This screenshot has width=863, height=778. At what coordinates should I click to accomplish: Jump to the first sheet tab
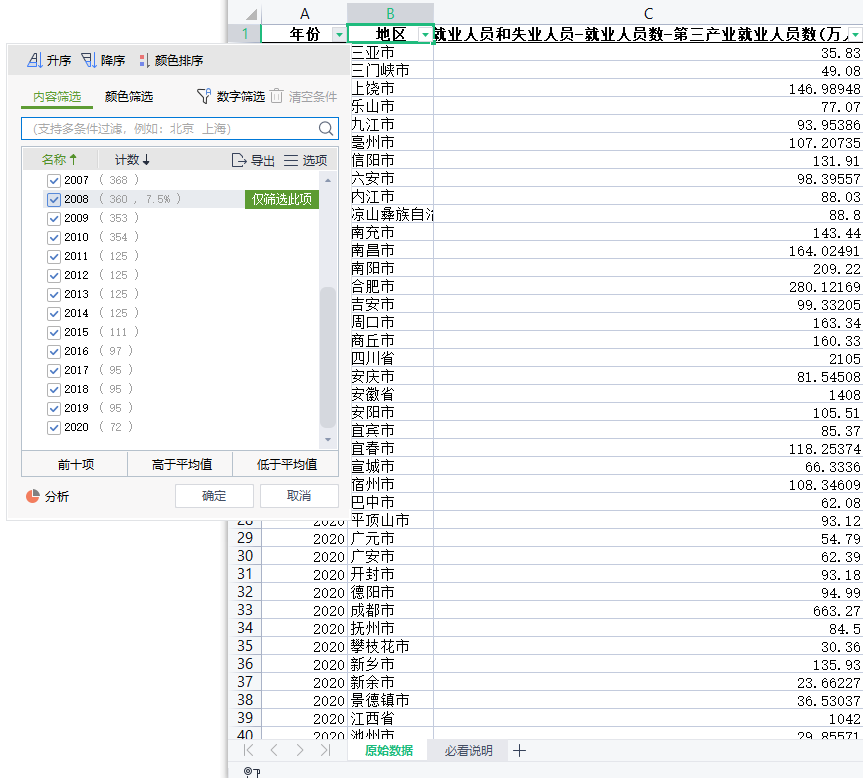(248, 750)
